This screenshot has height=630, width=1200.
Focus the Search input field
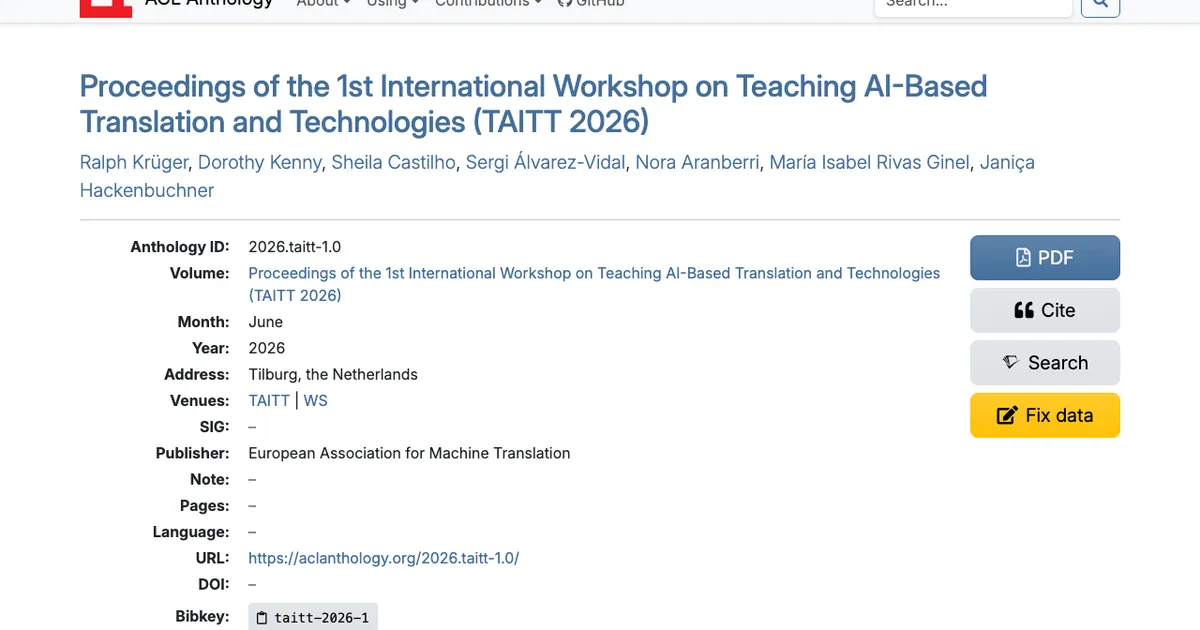coord(973,5)
